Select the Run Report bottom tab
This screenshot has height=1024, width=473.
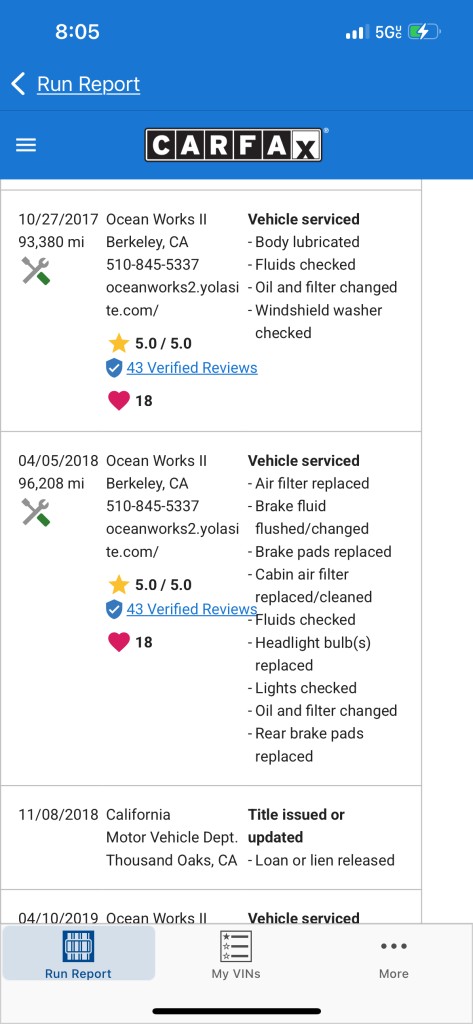coord(78,954)
